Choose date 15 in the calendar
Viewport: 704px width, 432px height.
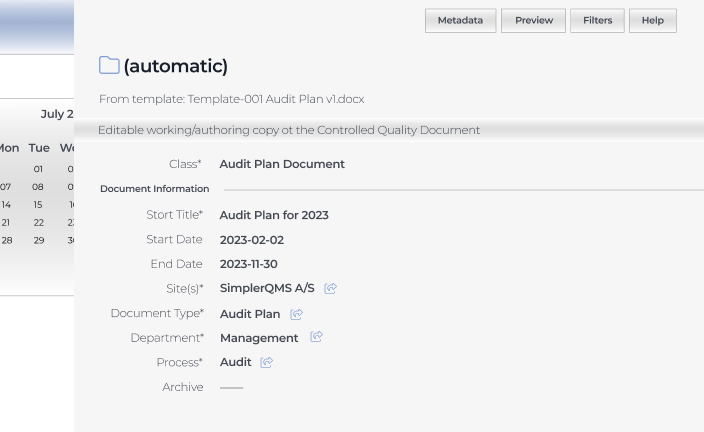tap(38, 205)
